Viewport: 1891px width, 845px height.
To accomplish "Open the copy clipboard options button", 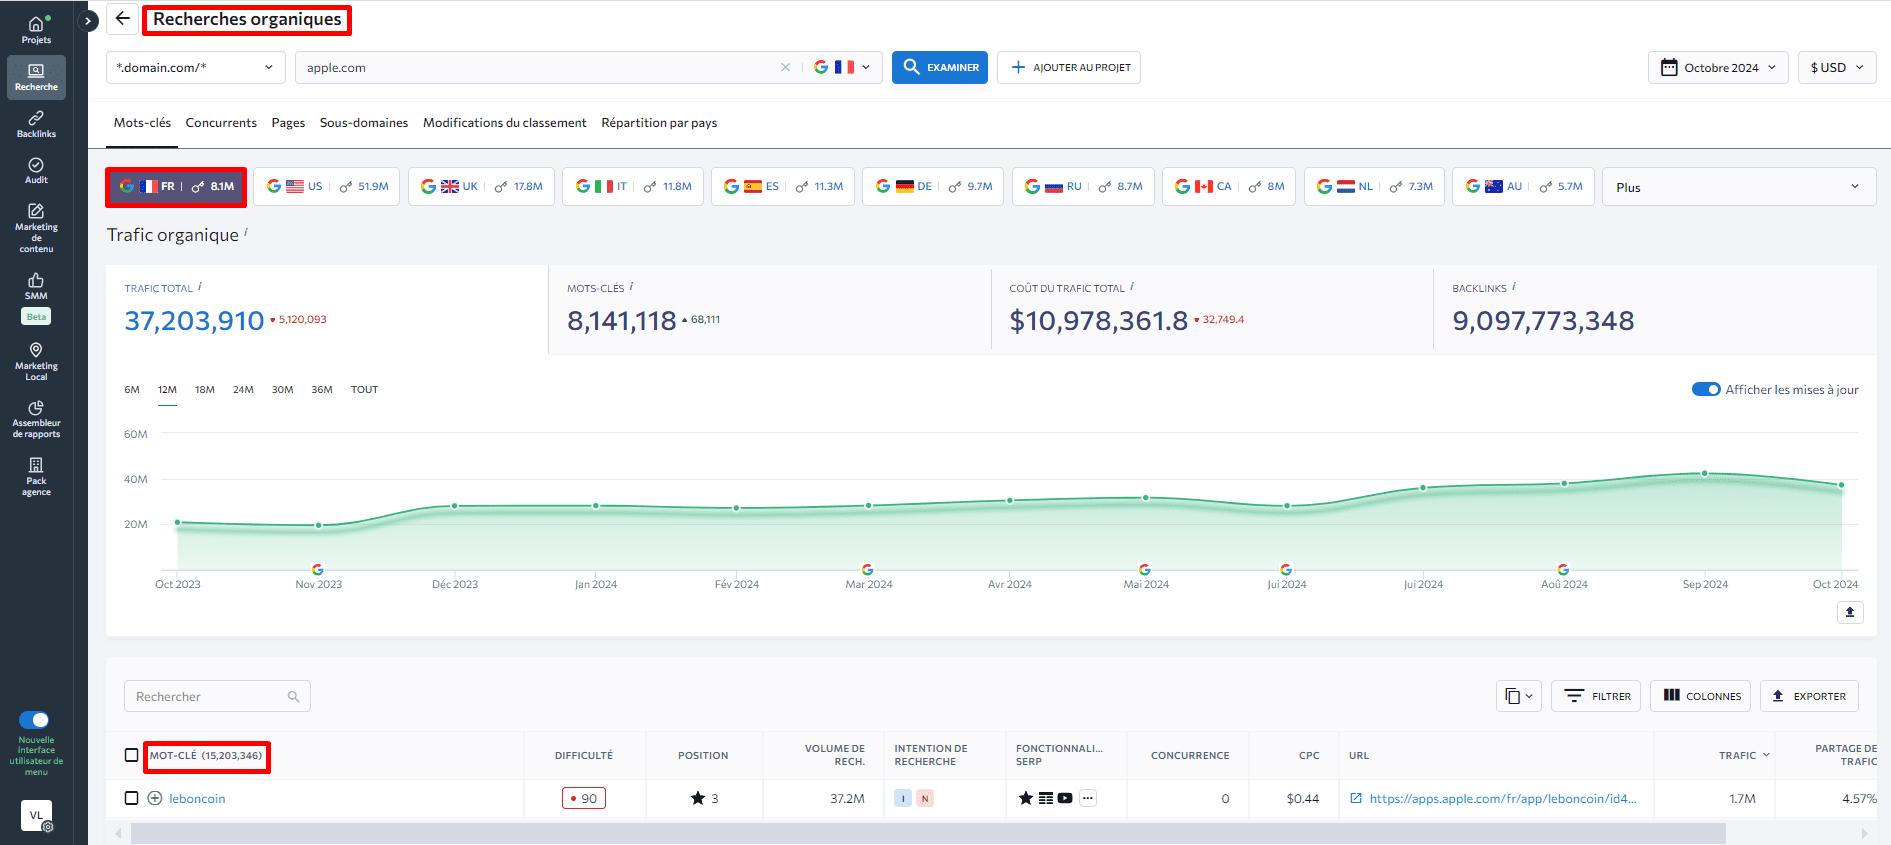I will 1518,696.
